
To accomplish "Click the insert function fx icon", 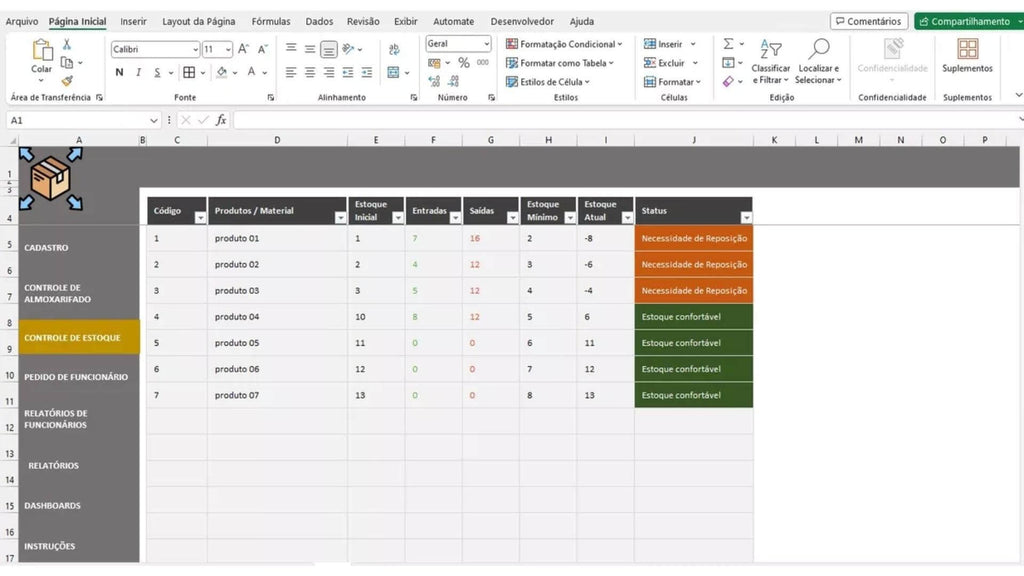I will (x=221, y=120).
